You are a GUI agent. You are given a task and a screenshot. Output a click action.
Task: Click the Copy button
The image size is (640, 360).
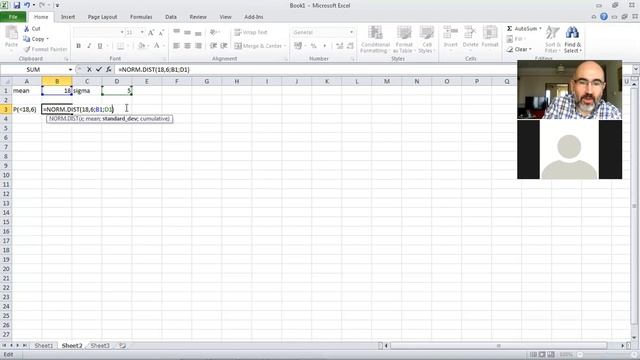[x=33, y=39]
